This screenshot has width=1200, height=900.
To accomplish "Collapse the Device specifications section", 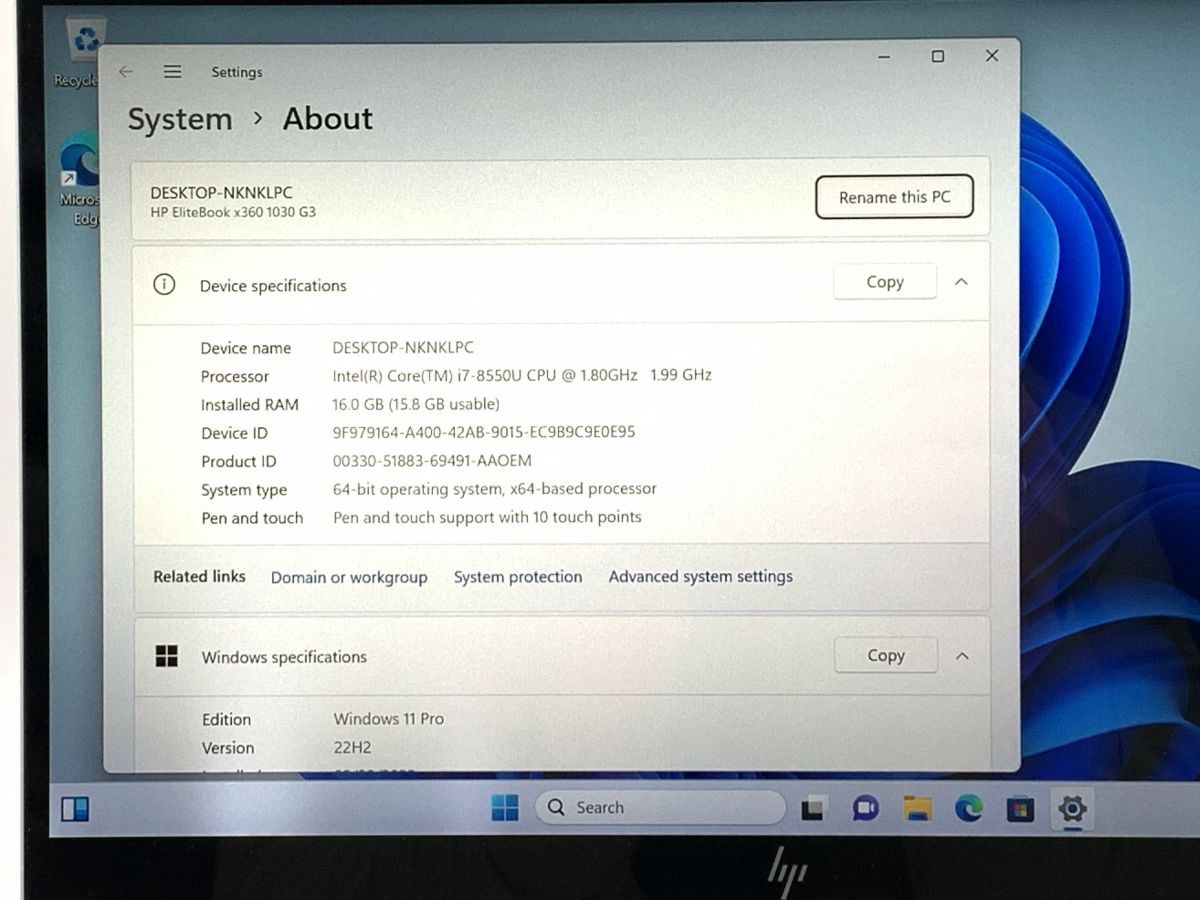I will pos(961,282).
